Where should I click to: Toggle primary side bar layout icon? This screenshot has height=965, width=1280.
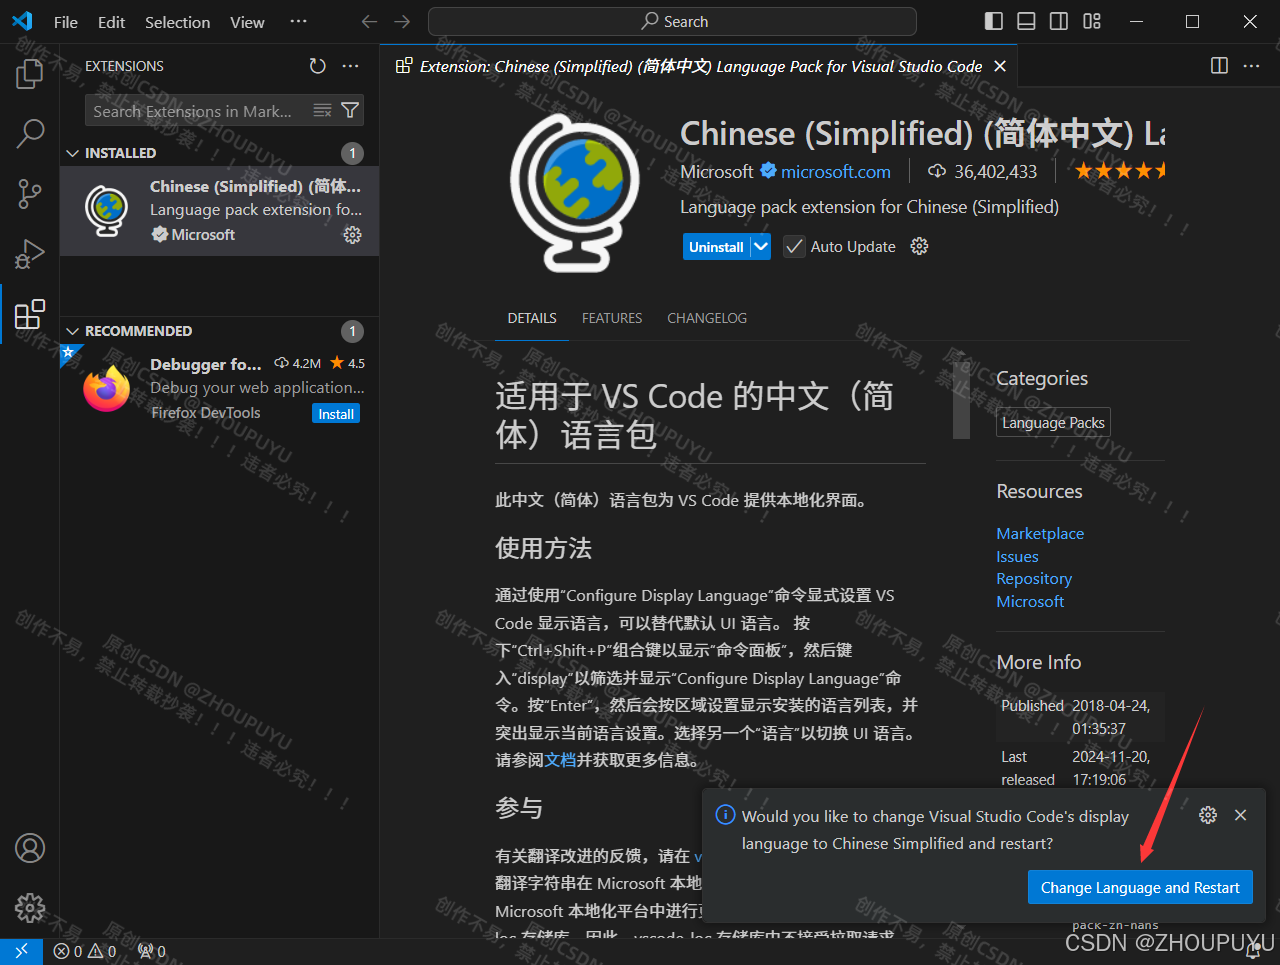993,22
